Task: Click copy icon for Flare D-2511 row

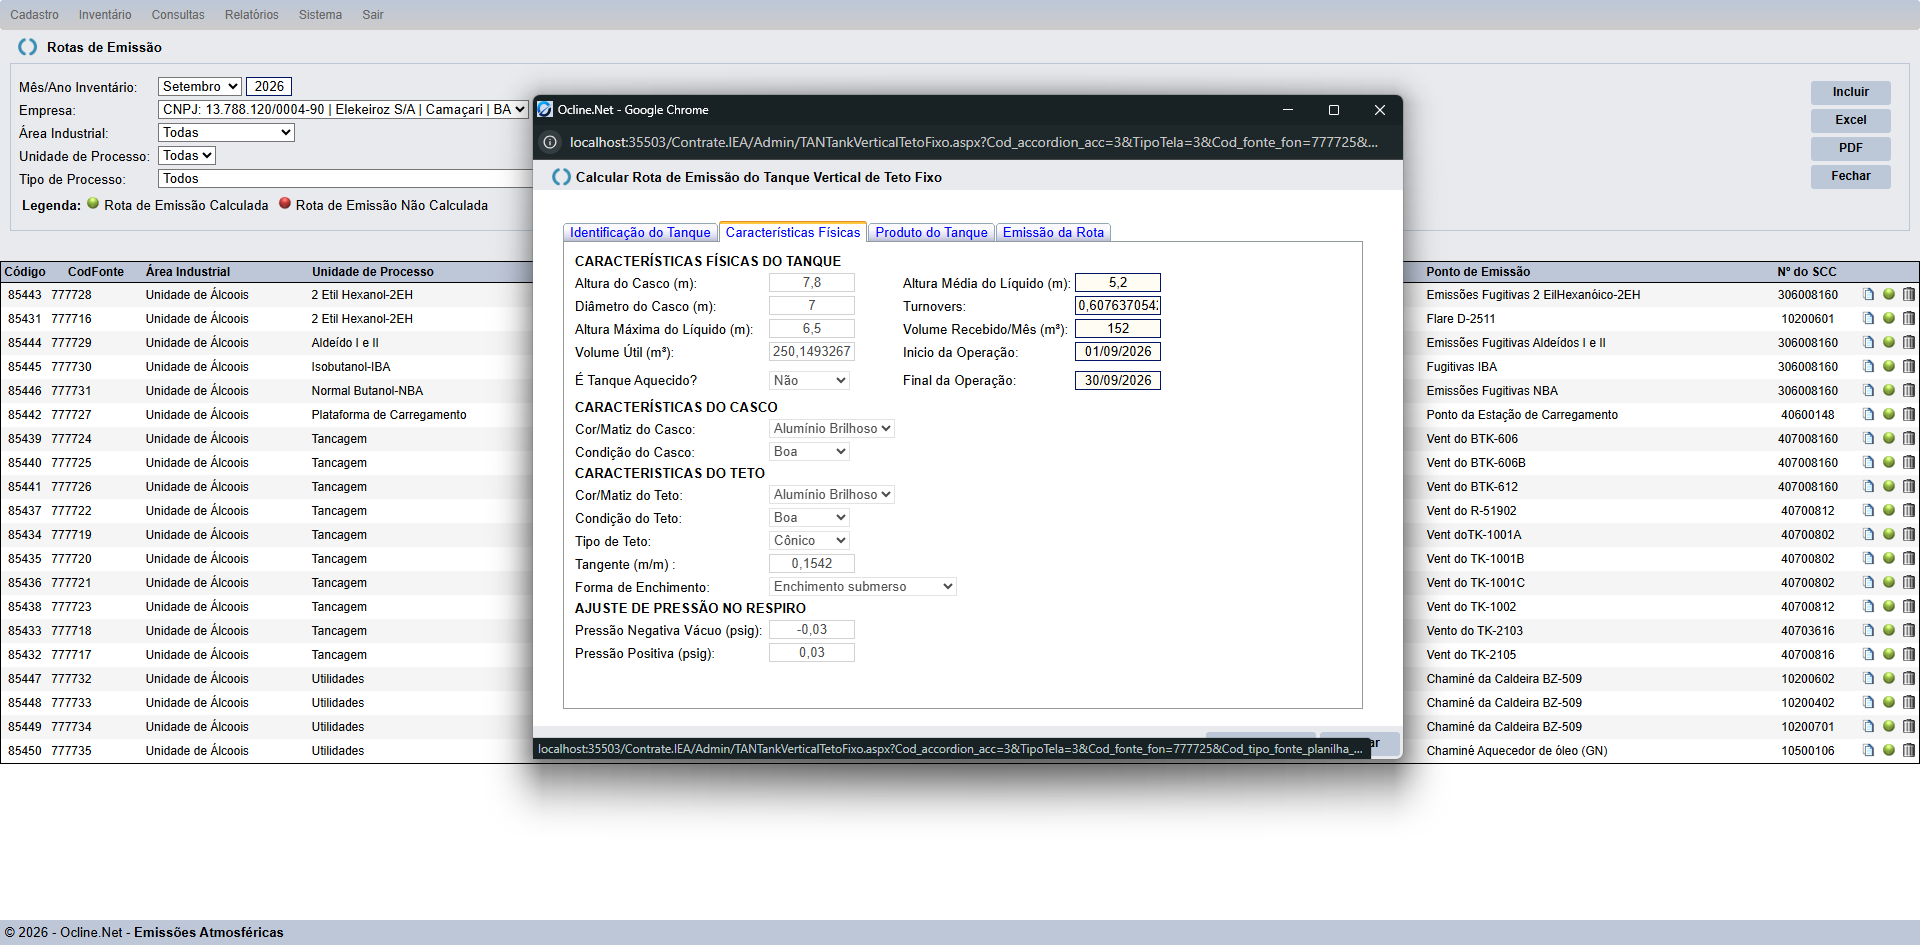Action: [x=1868, y=319]
